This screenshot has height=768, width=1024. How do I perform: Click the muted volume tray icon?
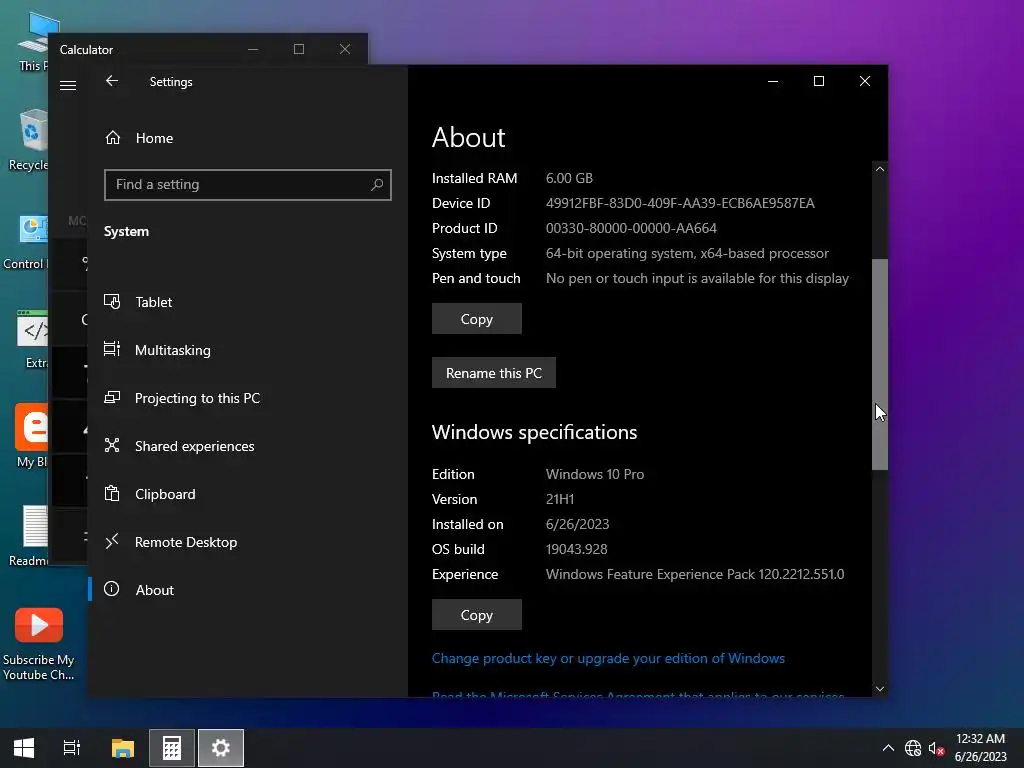point(936,748)
